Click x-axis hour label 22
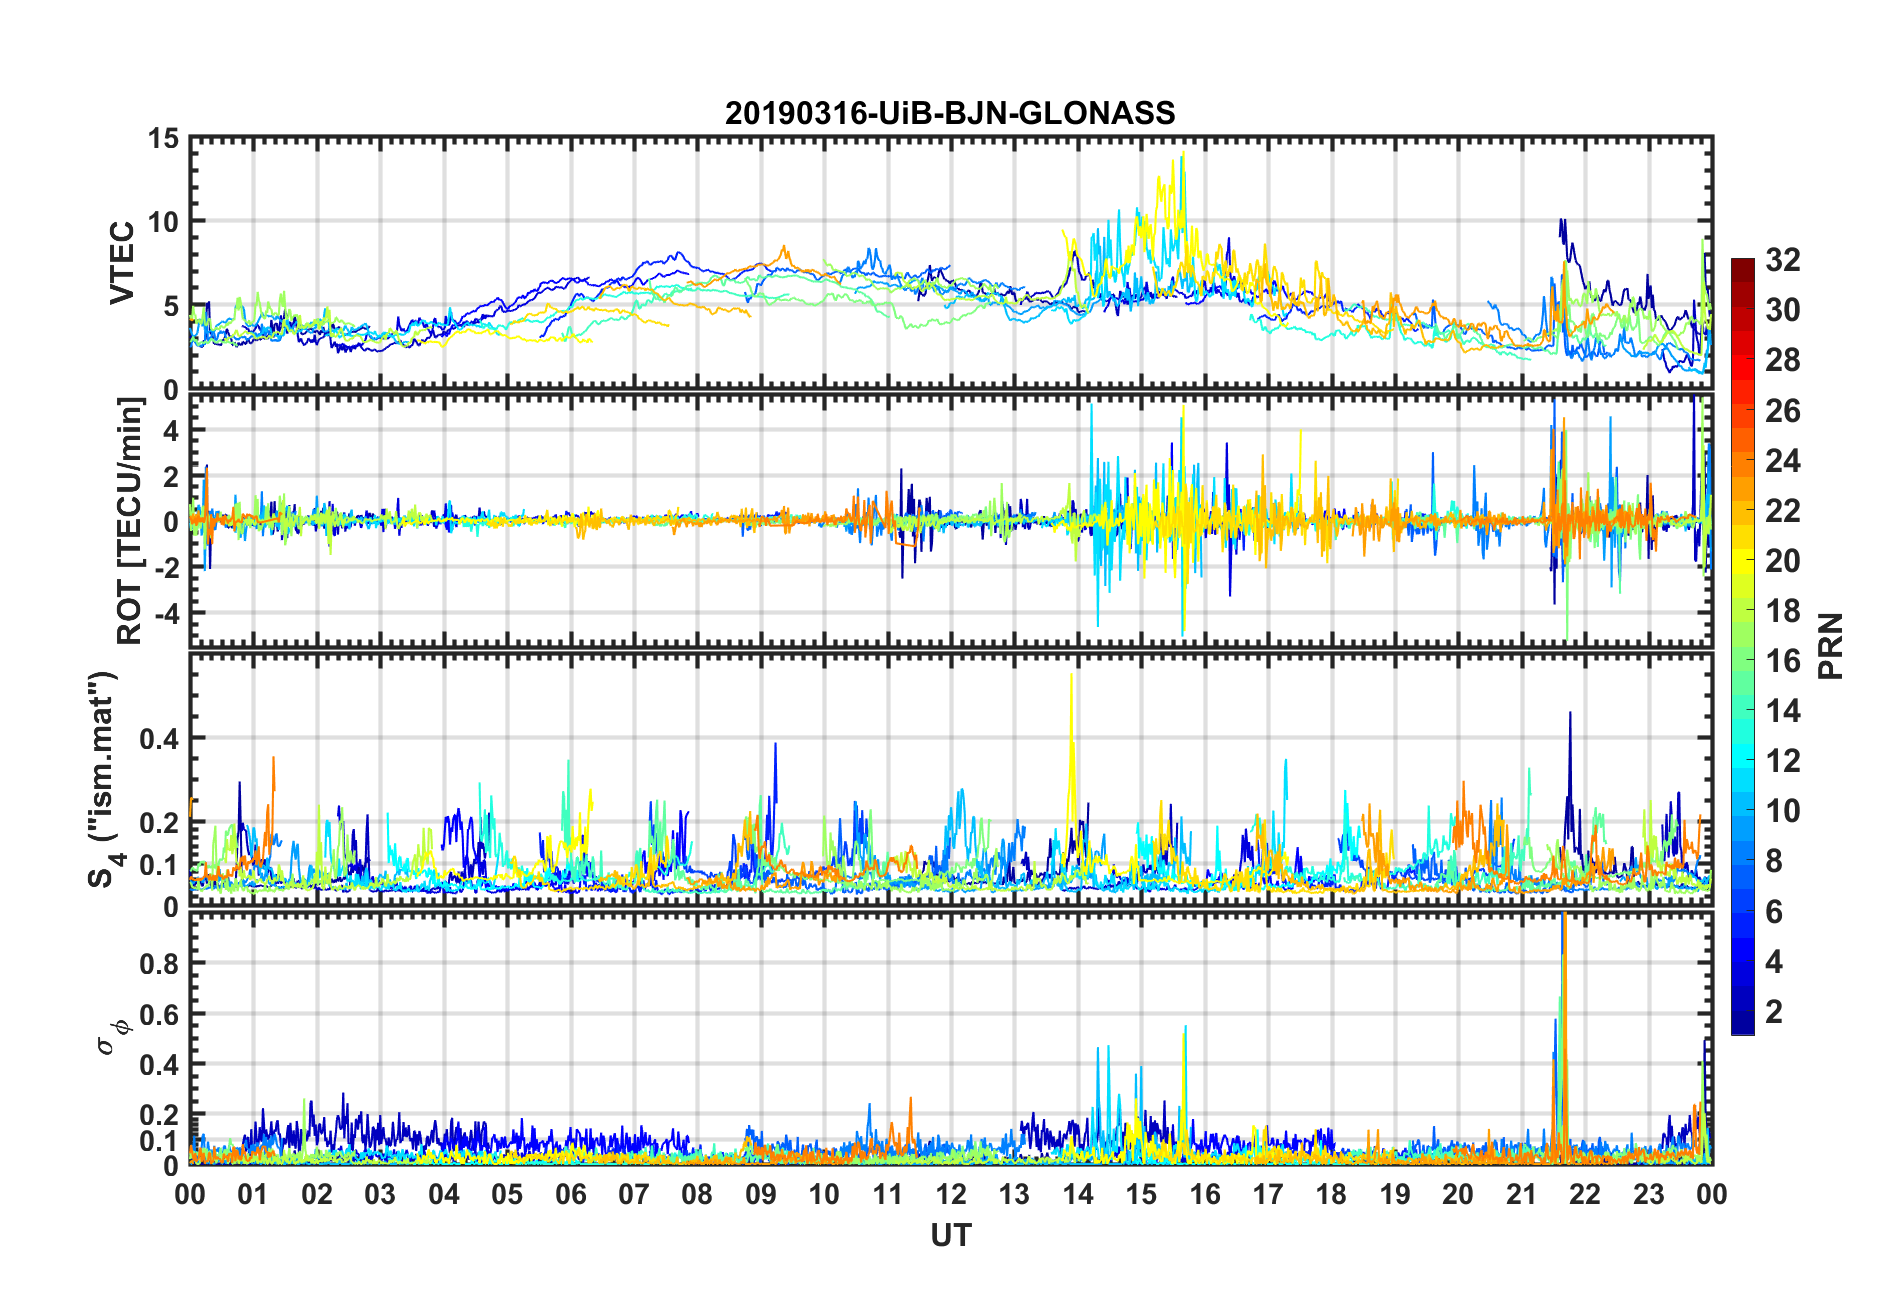 click(1585, 1194)
